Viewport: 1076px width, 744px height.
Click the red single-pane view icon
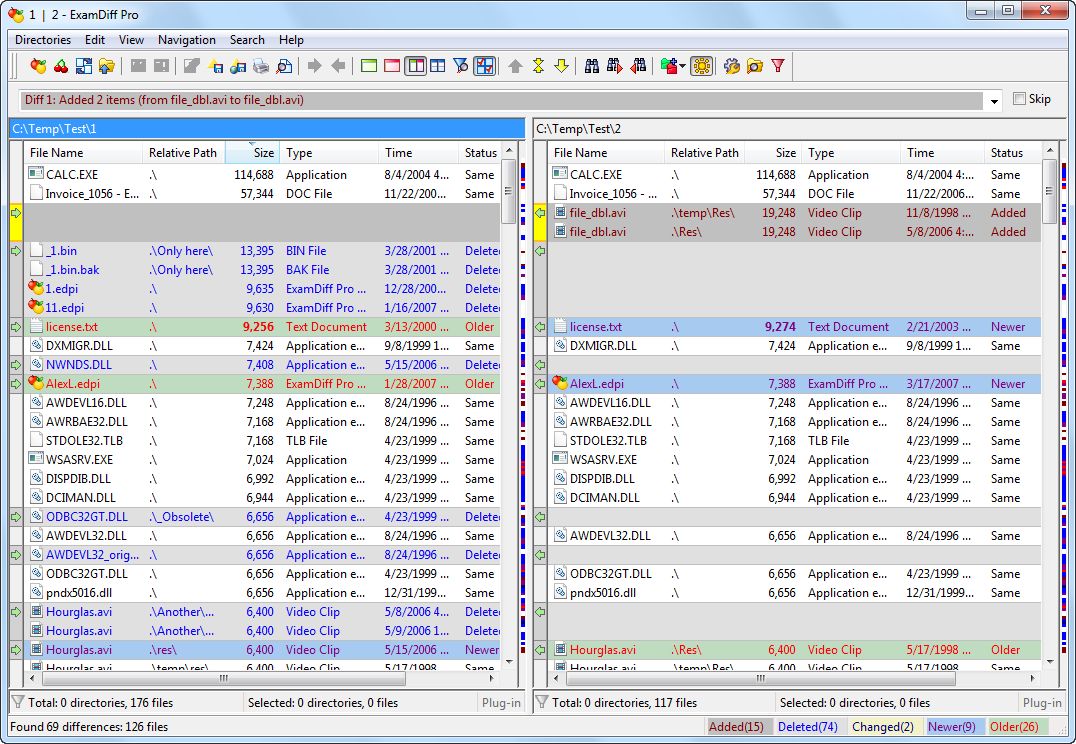tap(392, 66)
